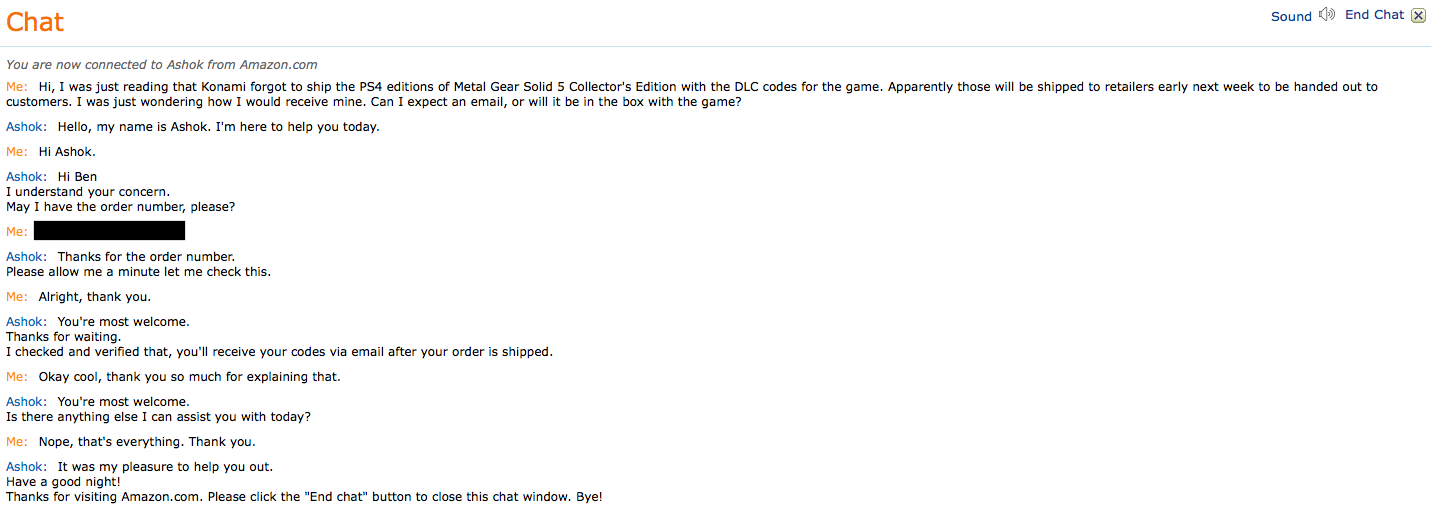Click the blacked-out order number message
The height and width of the screenshot is (510, 1431).
109,231
